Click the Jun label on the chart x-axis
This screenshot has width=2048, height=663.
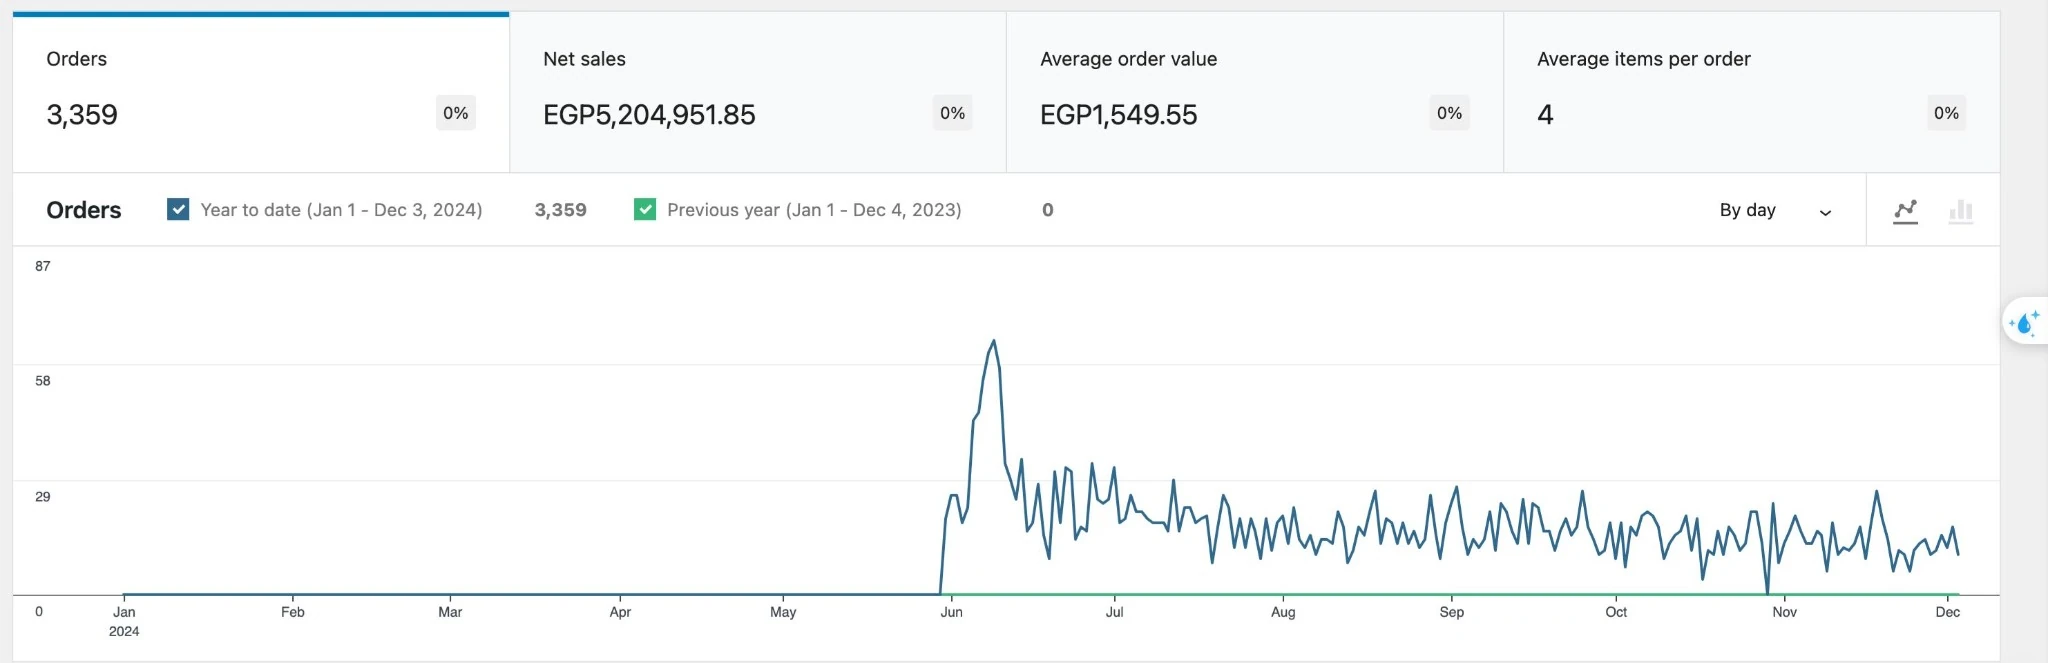coord(951,612)
